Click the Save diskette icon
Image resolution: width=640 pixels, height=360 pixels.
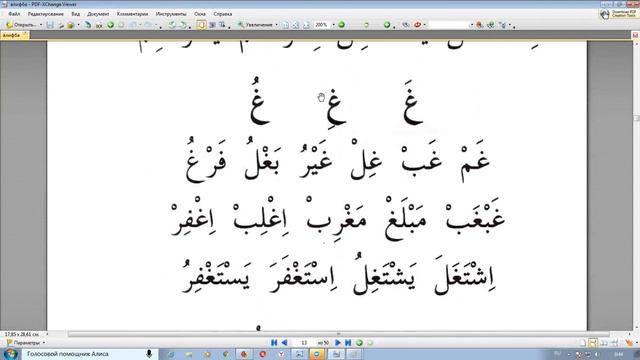[50, 25]
